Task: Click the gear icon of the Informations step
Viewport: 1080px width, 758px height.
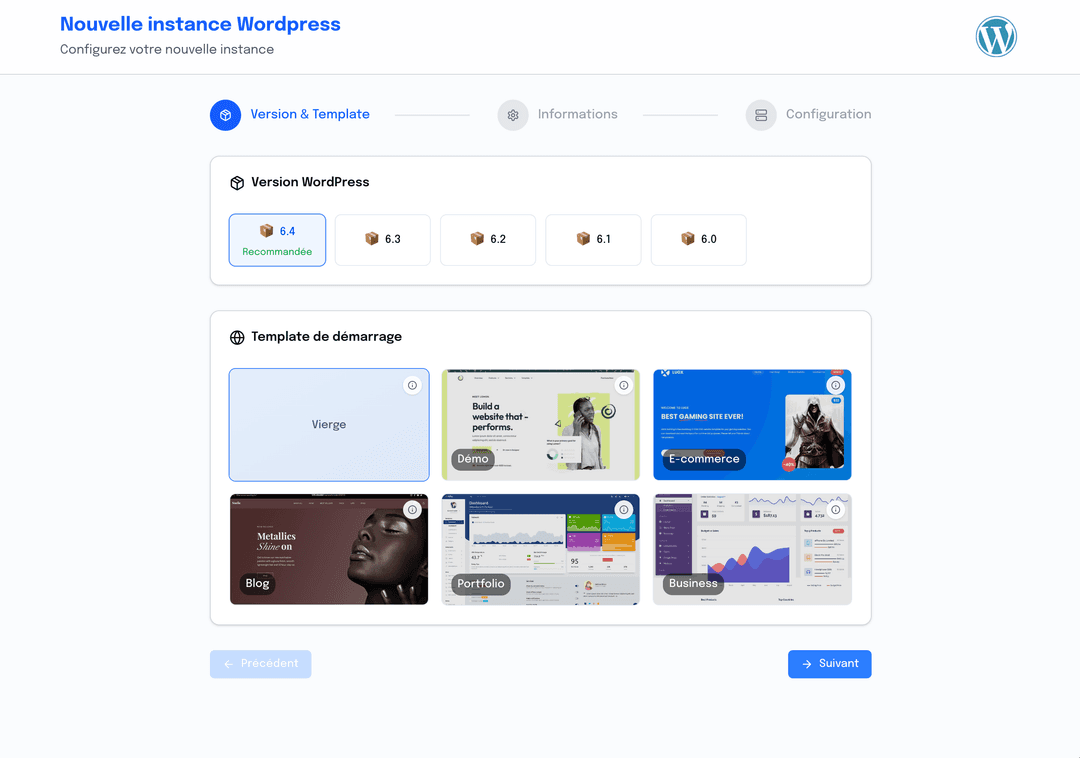Action: point(513,115)
